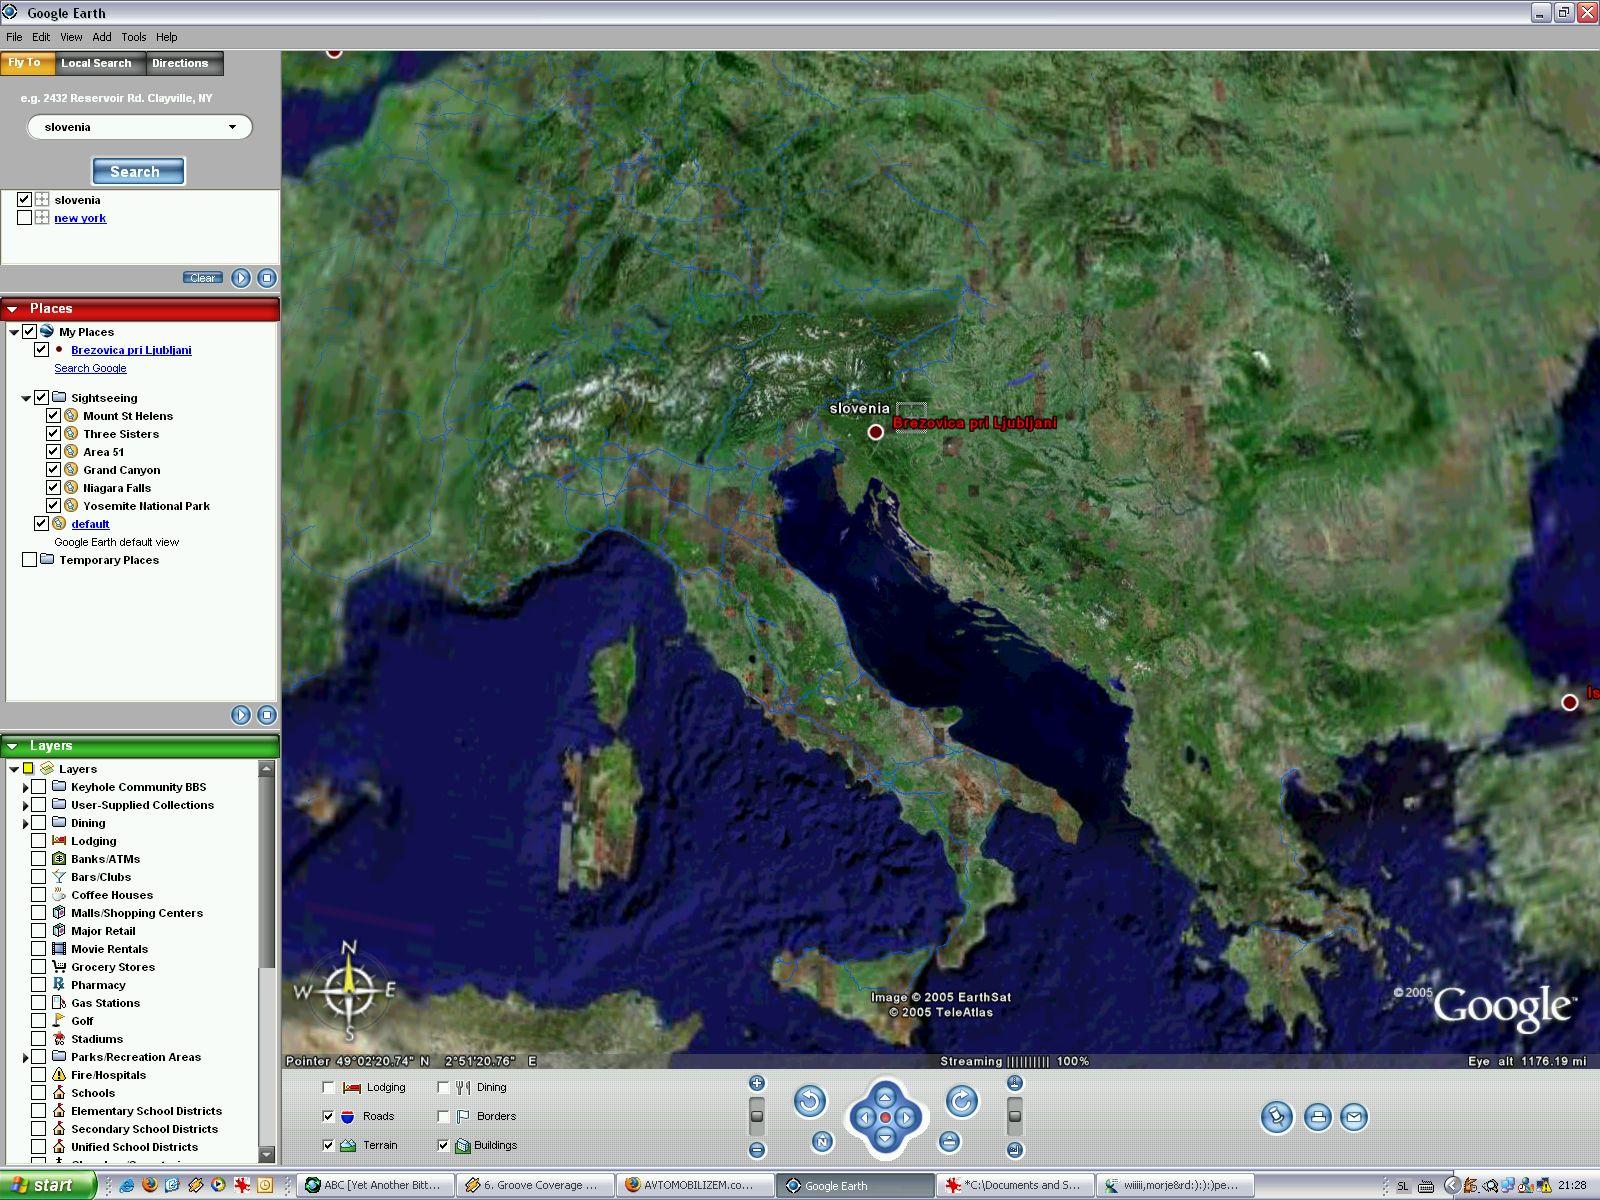Open the Tools menu
This screenshot has width=1600, height=1200.
[134, 37]
